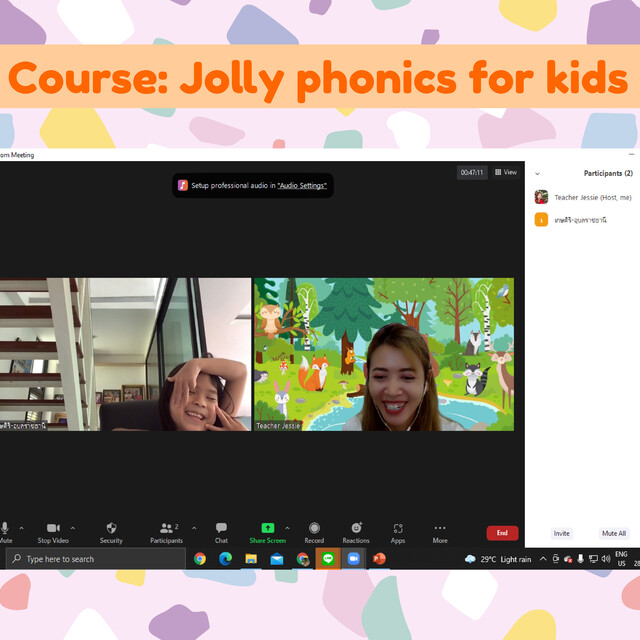Screen dimensions: 640x640
Task: Click the microphone icon in the system tray
Action: [580, 559]
